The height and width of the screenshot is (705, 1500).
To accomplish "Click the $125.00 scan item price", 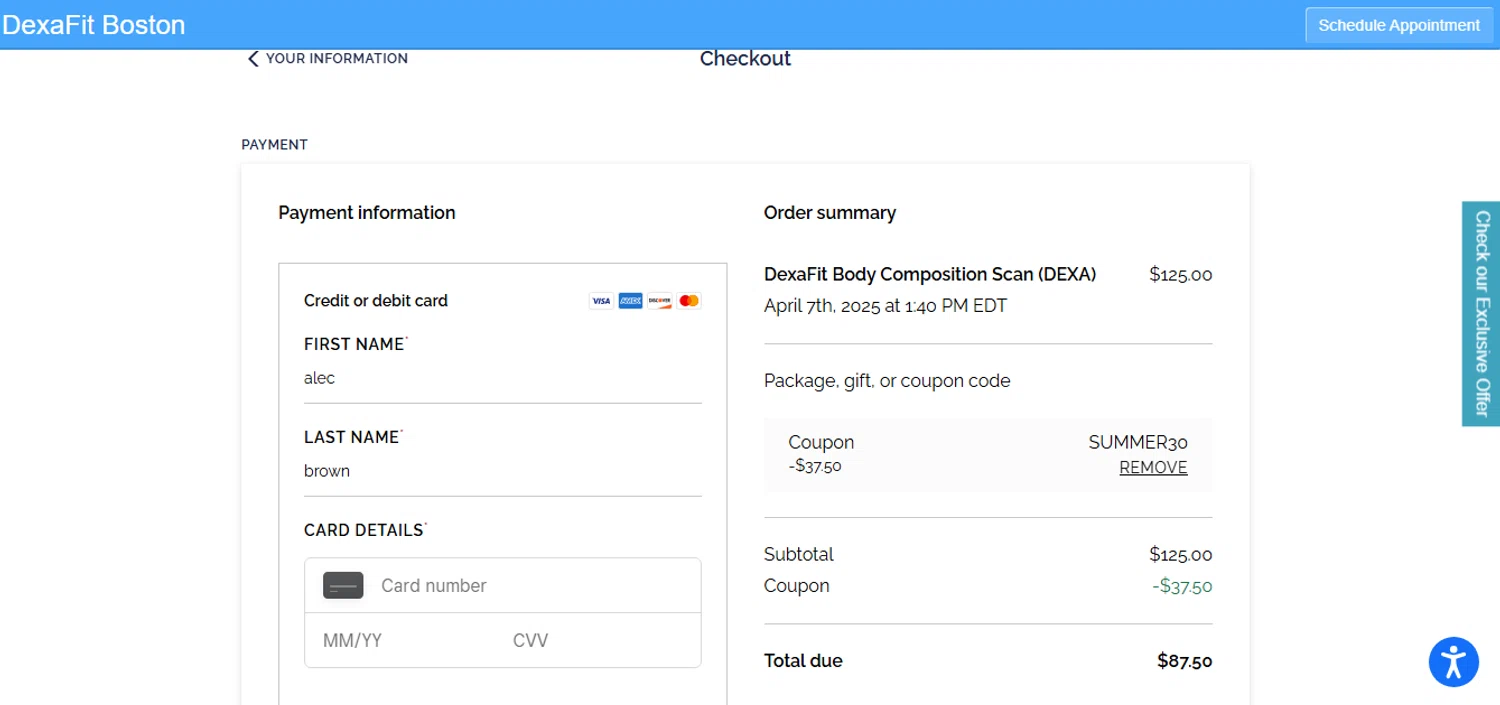I will pyautogui.click(x=1181, y=275).
